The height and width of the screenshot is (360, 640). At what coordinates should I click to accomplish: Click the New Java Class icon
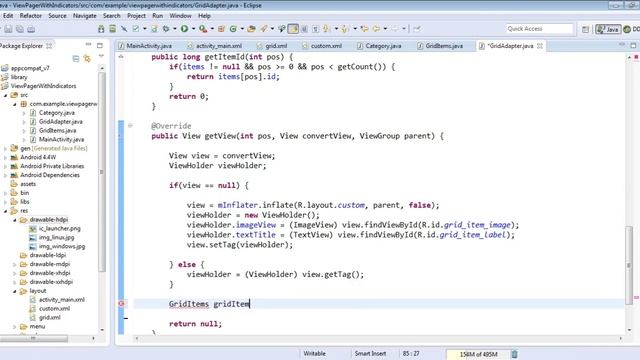point(233,29)
